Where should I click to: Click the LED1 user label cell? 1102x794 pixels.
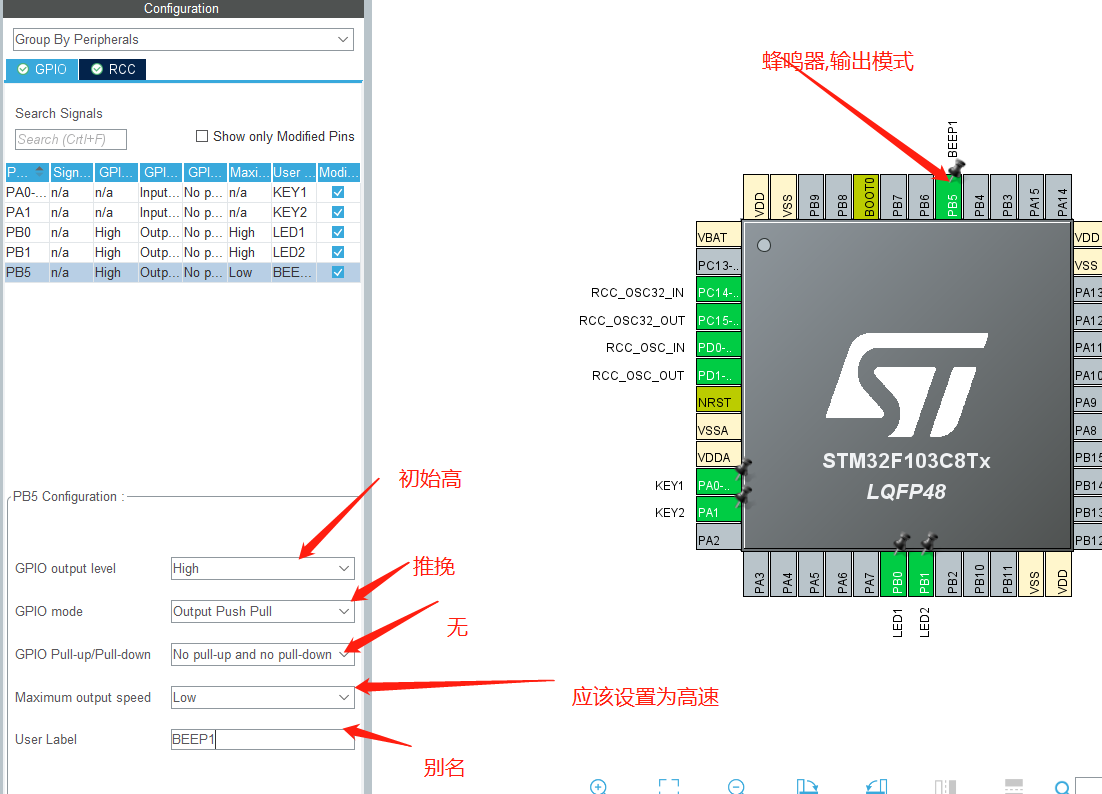pyautogui.click(x=294, y=232)
